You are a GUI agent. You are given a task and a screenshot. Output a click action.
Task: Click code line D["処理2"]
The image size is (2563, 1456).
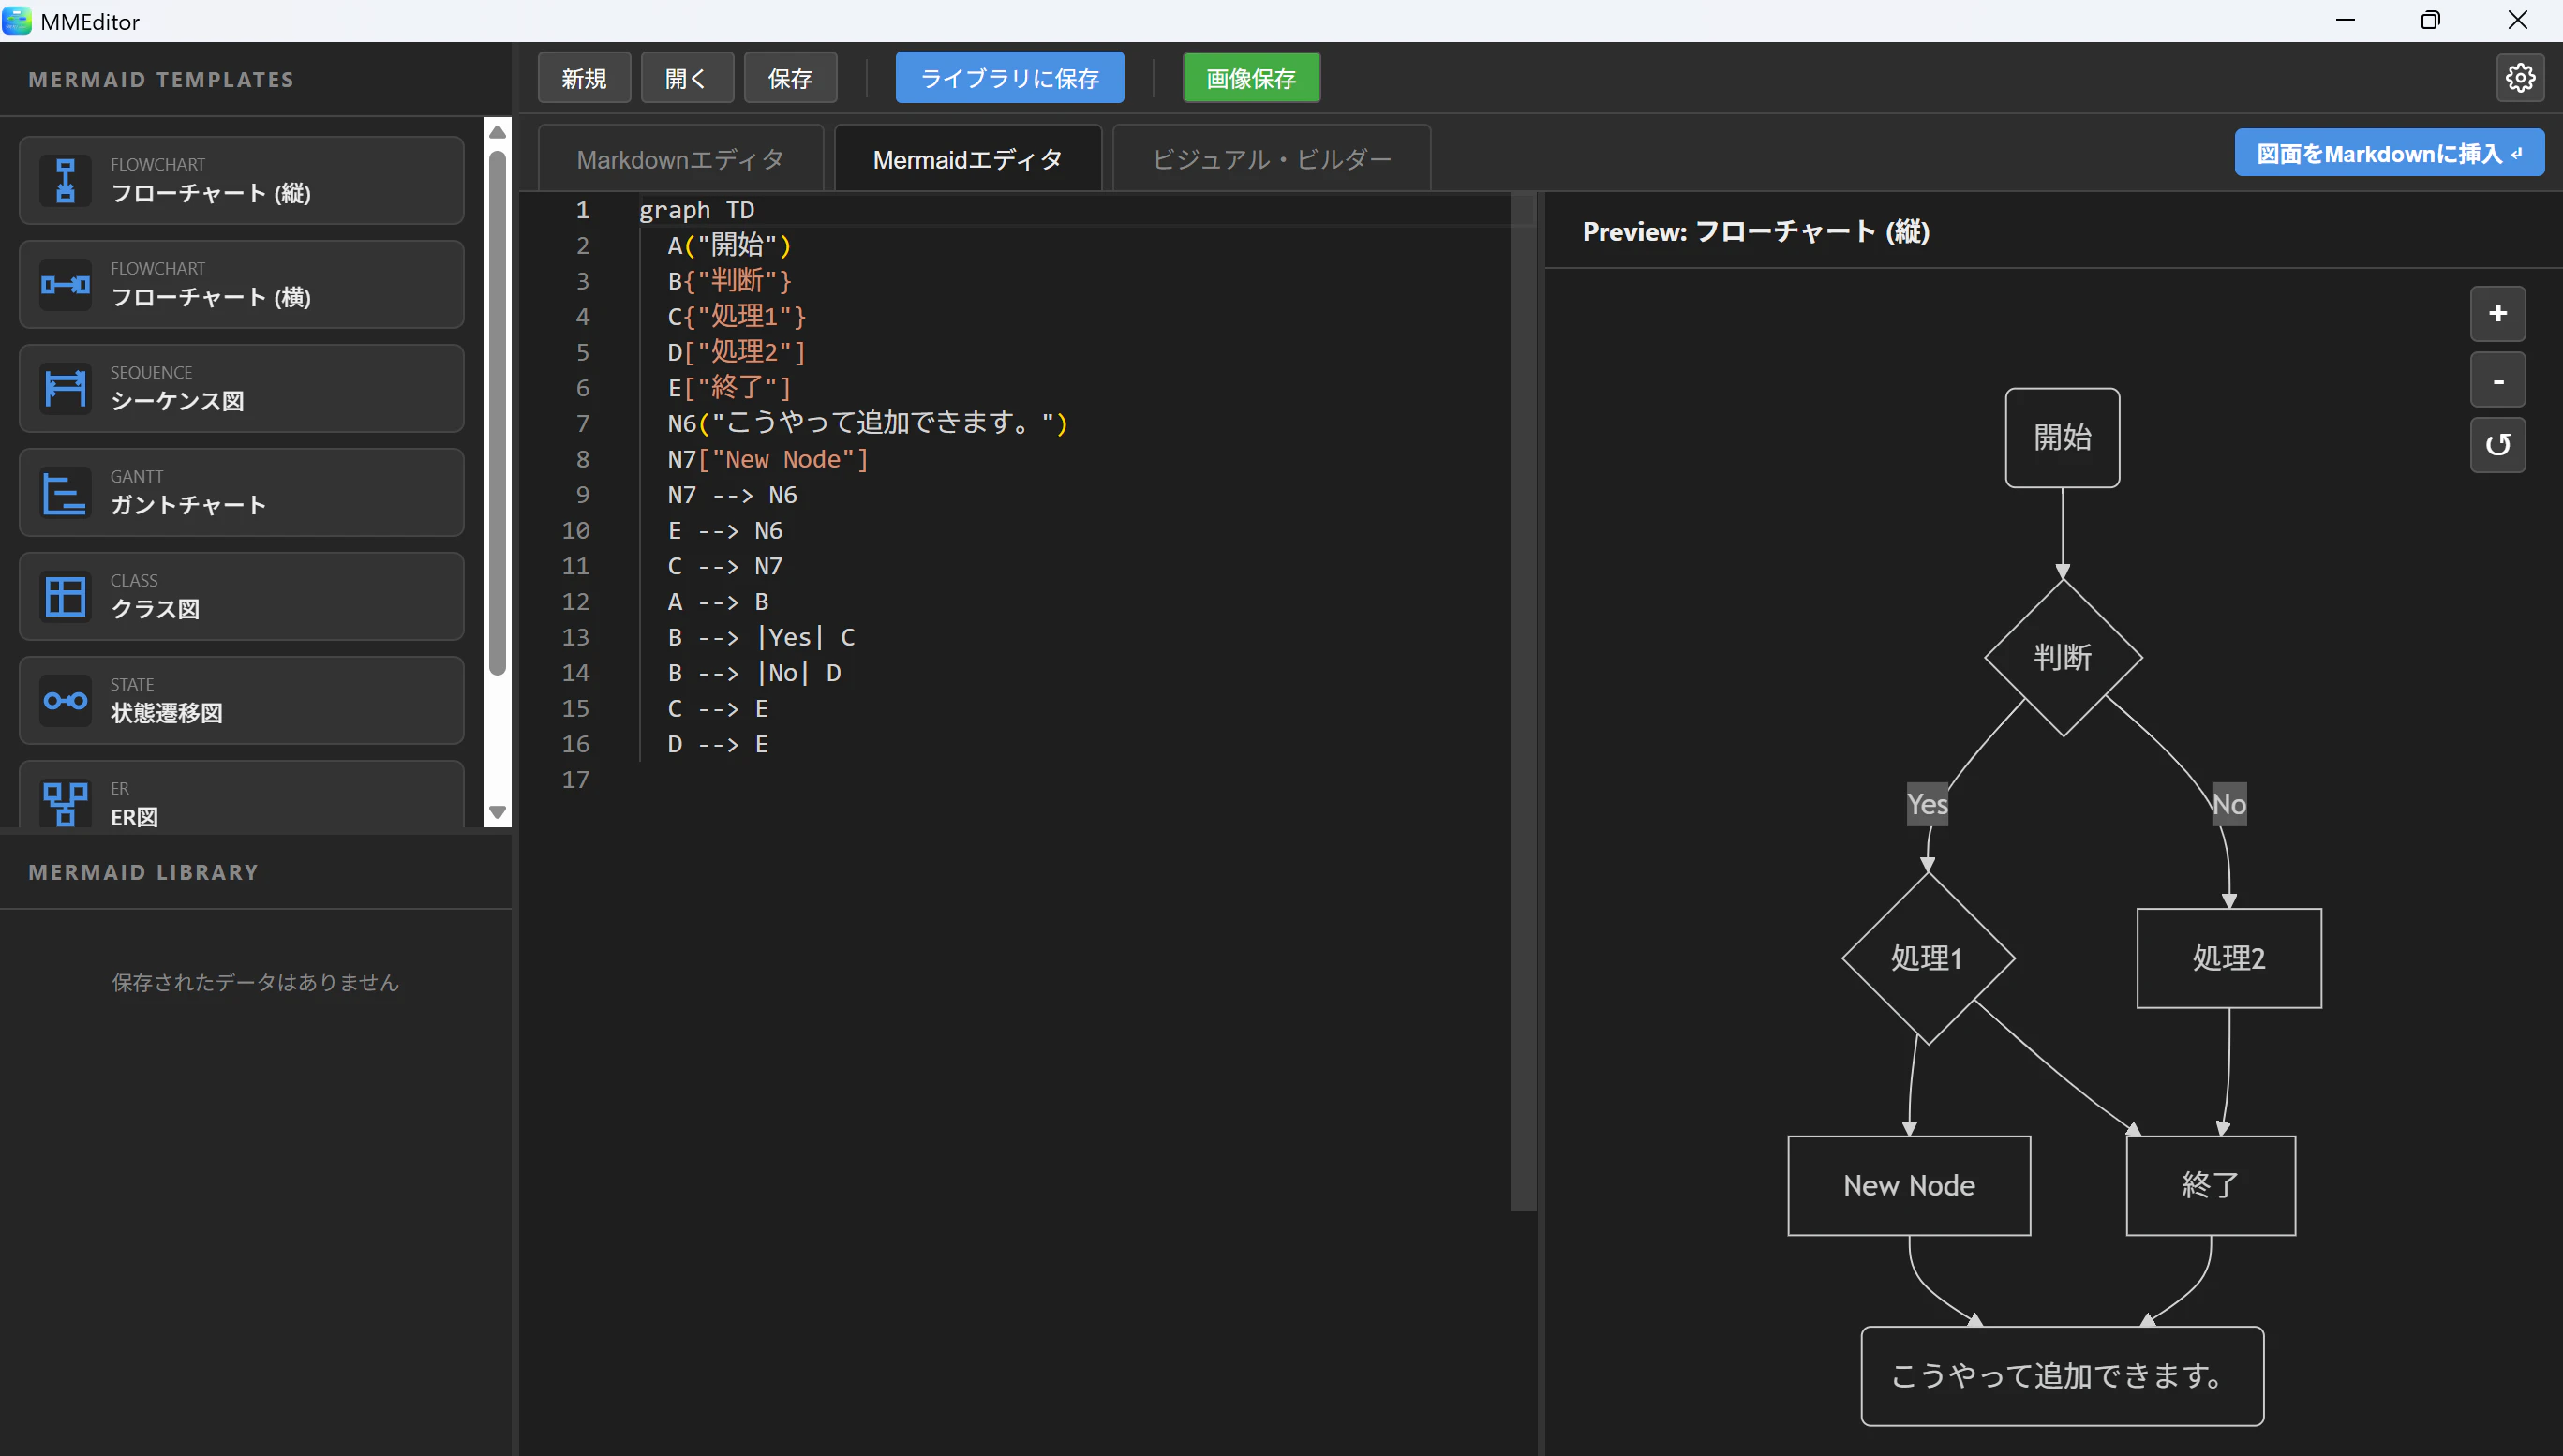(x=737, y=352)
